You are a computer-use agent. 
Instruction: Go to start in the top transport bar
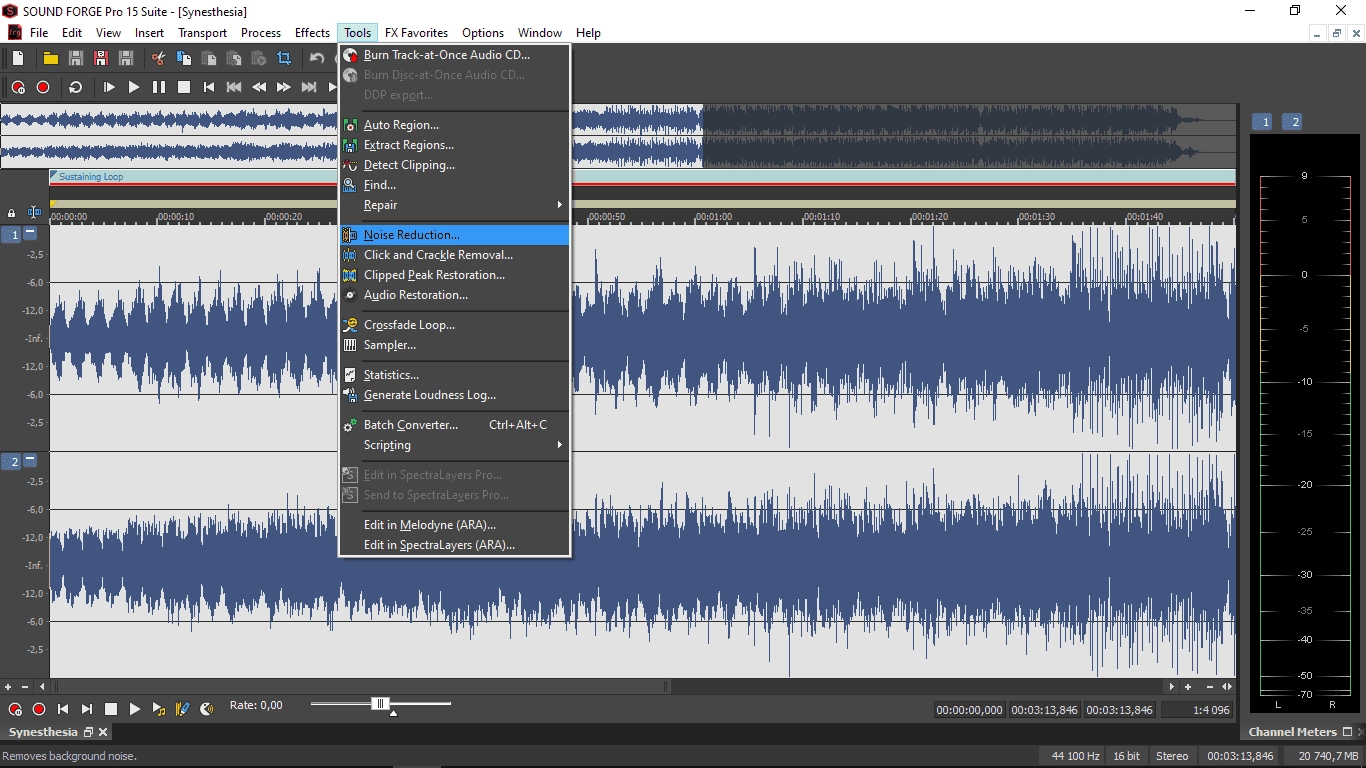(x=209, y=87)
